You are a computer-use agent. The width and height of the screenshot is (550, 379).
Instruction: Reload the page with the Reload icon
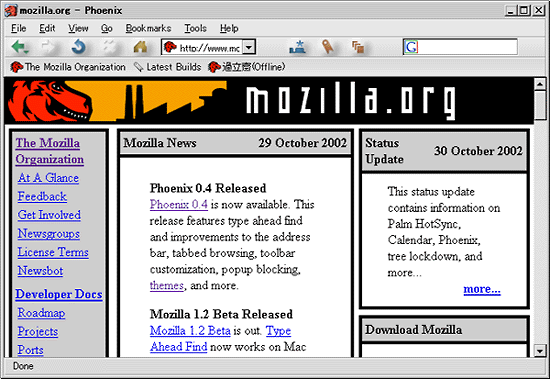78,47
